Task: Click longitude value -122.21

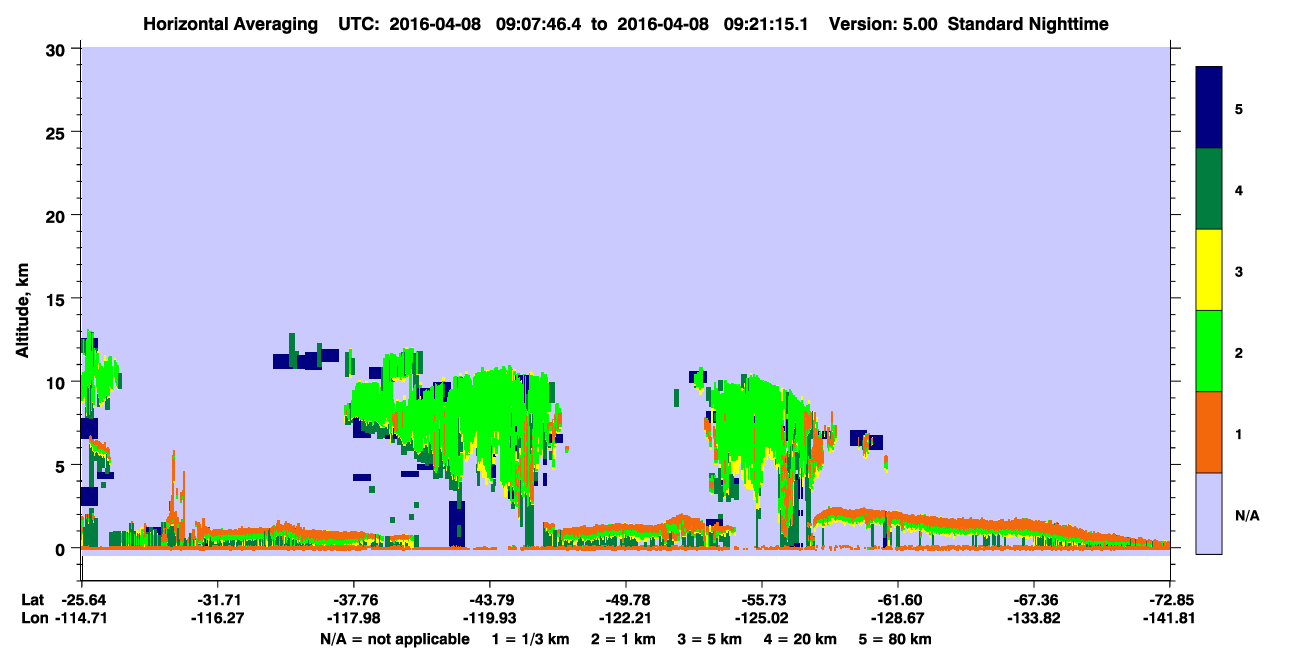Action: pyautogui.click(x=626, y=618)
